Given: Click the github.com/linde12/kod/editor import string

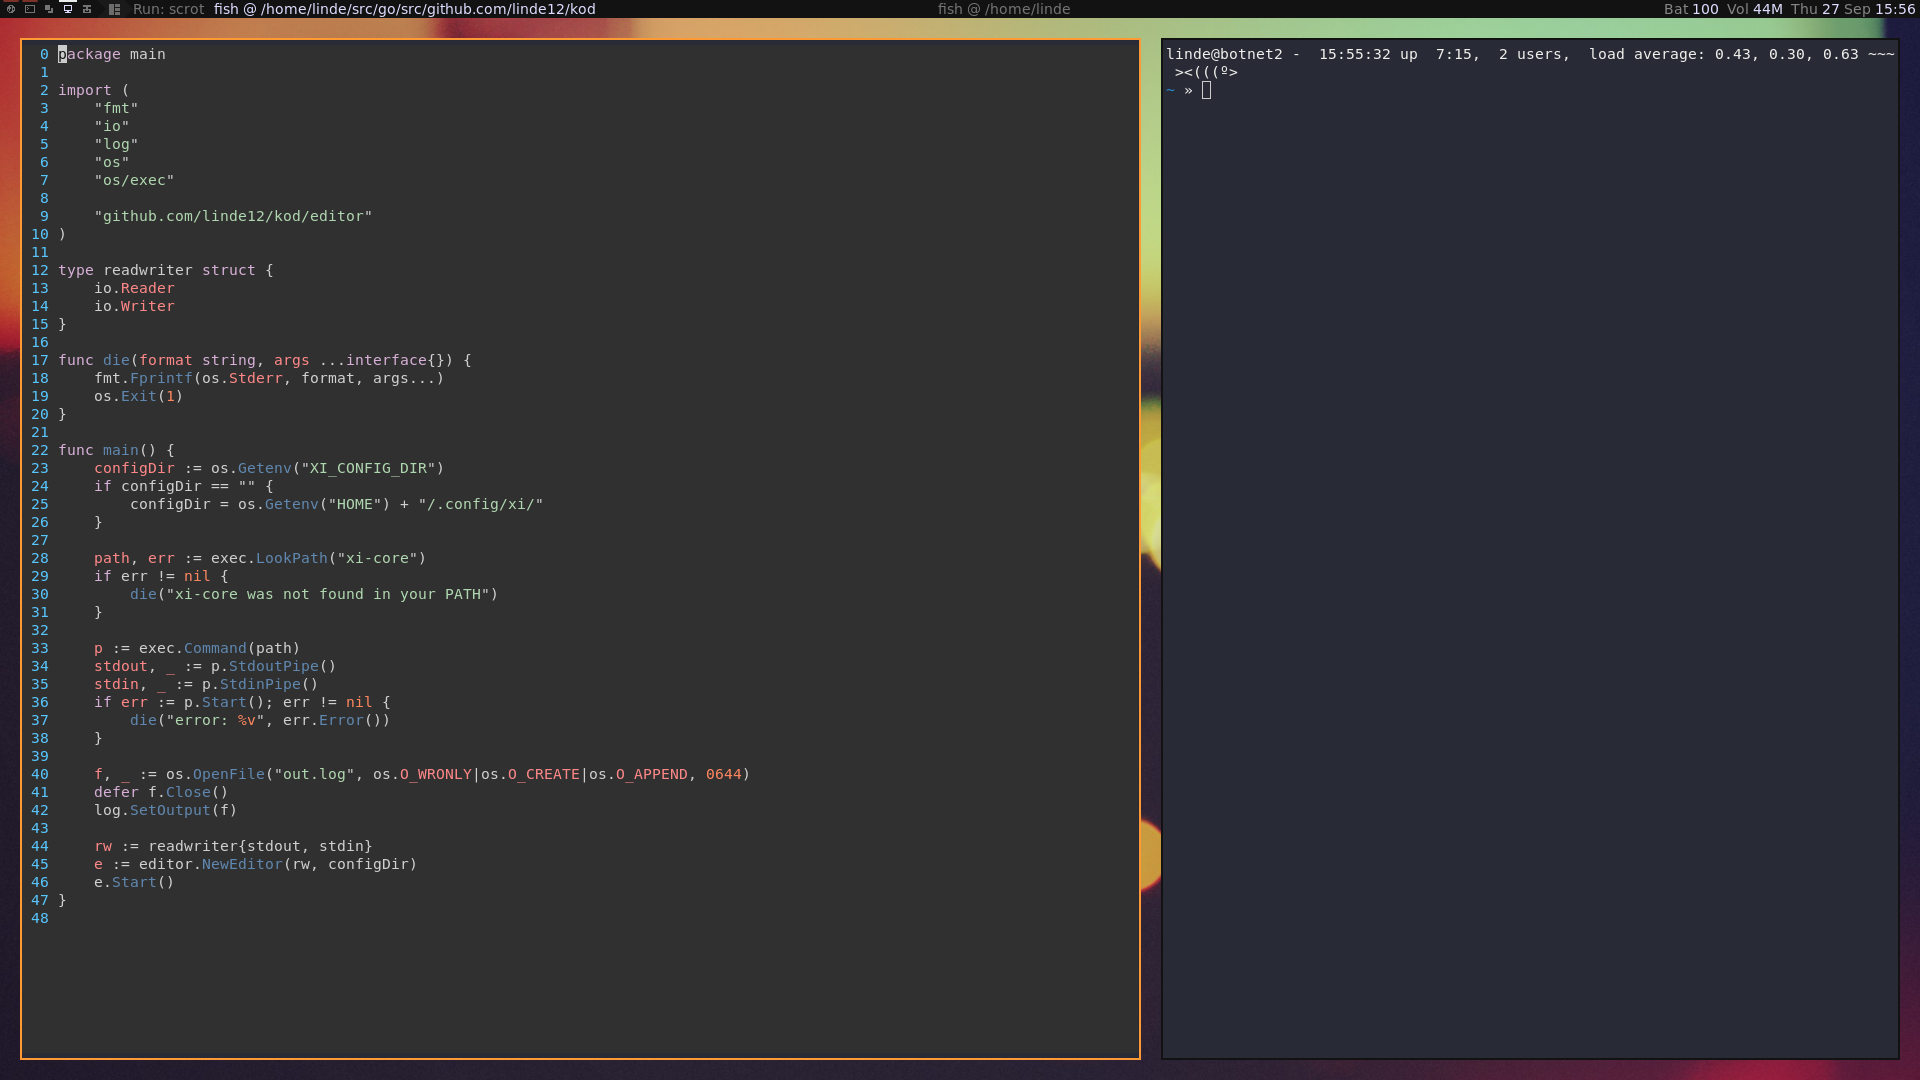Looking at the screenshot, I should (x=233, y=217).
